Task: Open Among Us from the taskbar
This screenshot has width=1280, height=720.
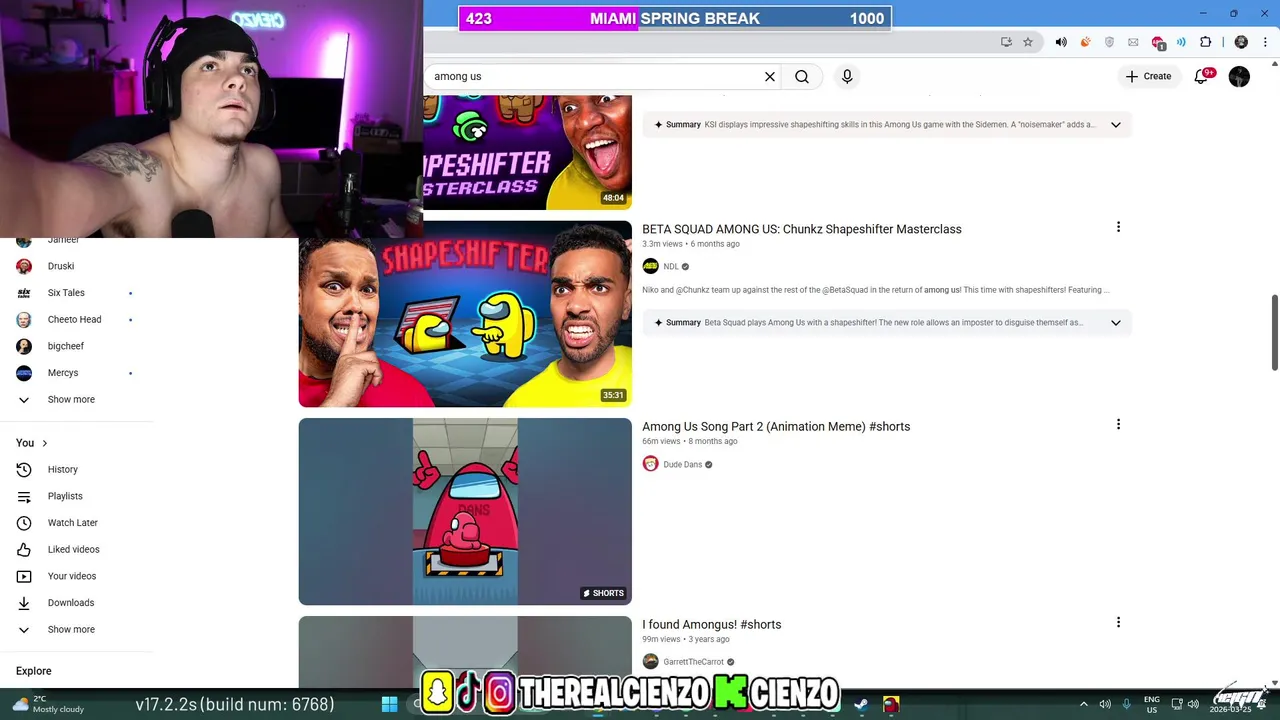Action: tap(890, 704)
